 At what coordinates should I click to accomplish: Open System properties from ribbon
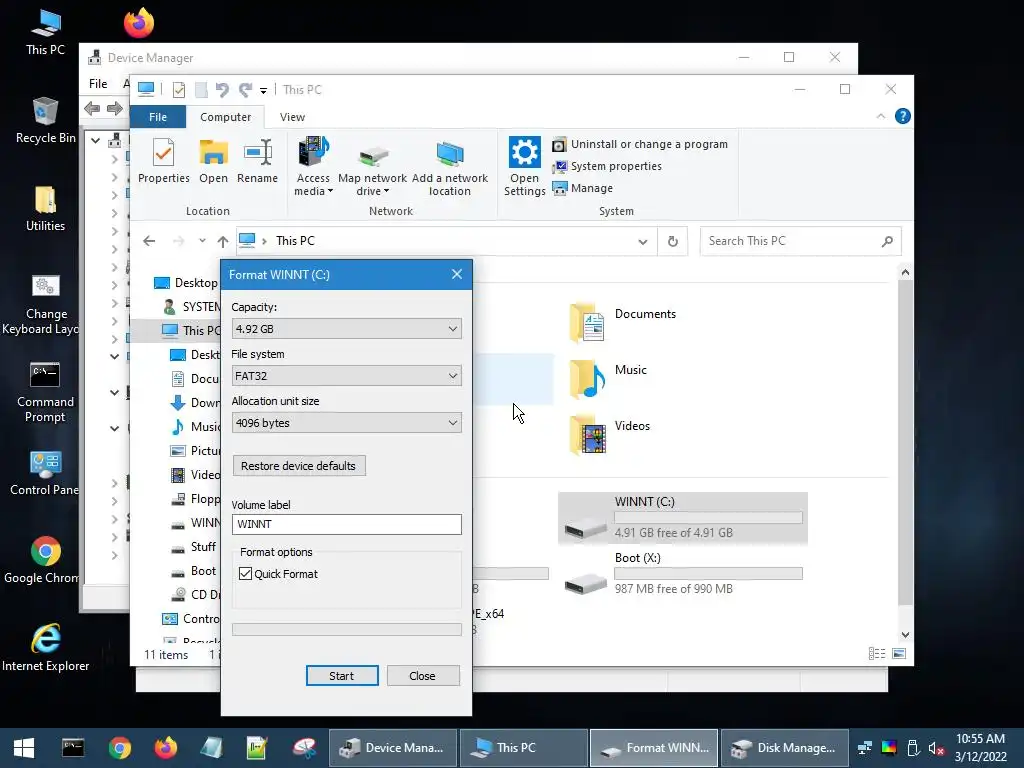[x=607, y=167]
